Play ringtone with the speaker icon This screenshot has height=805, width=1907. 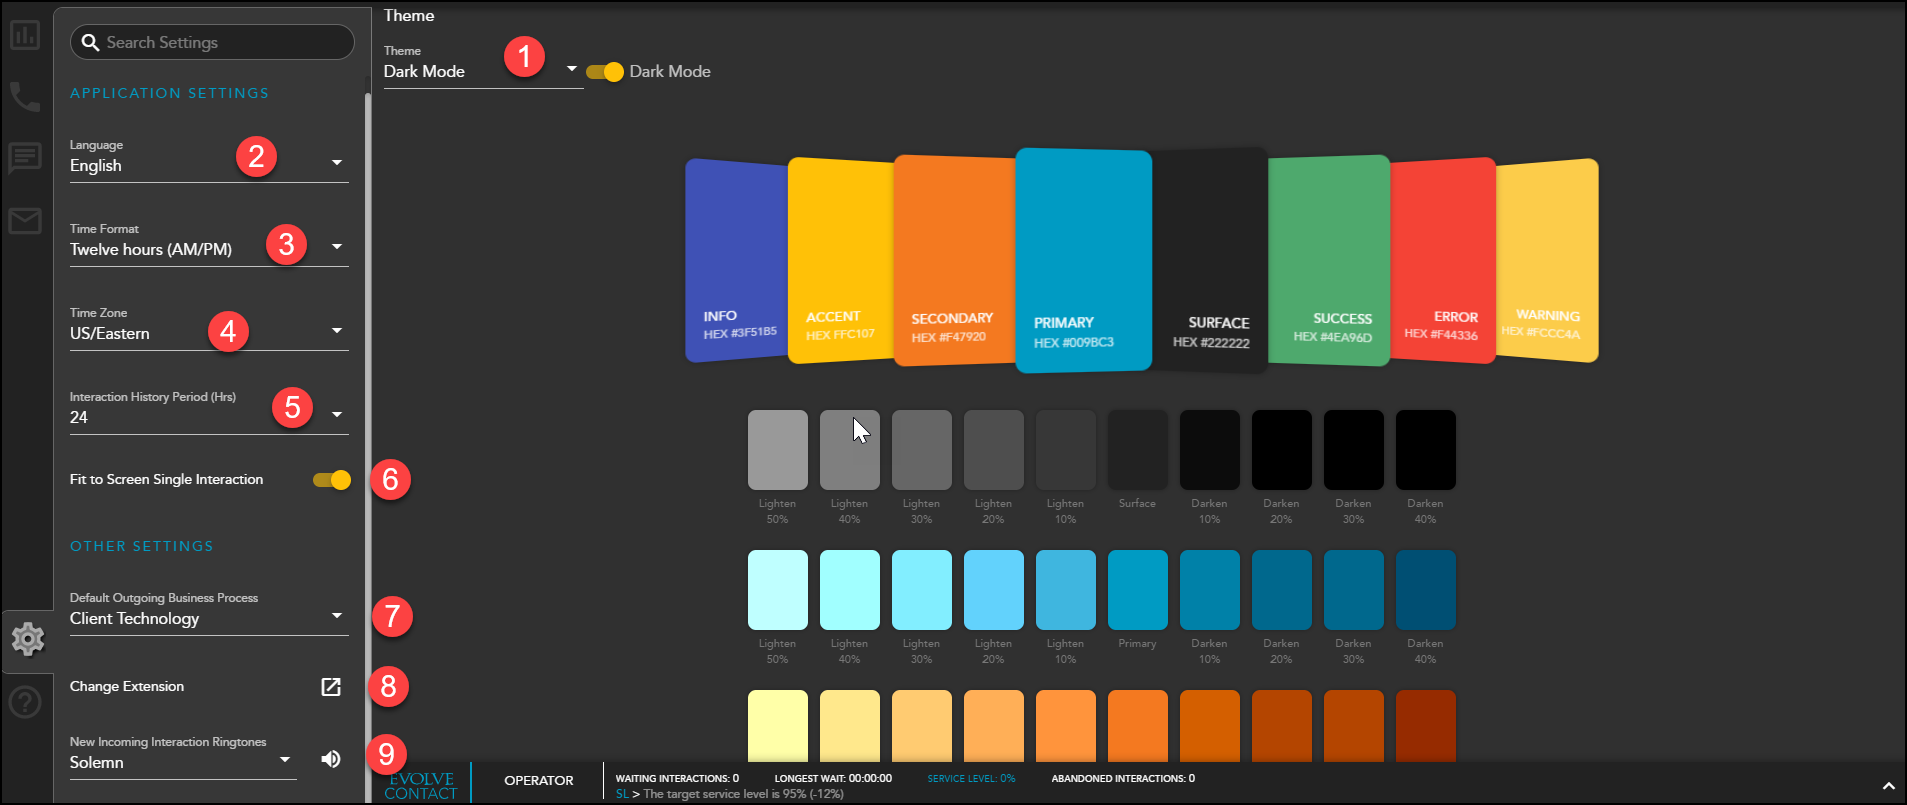[x=331, y=759]
